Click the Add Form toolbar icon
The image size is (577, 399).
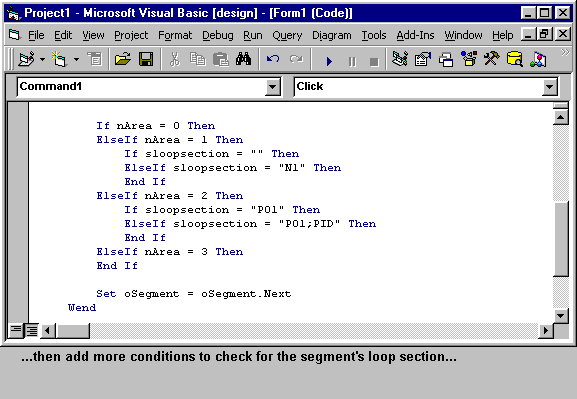(60, 59)
